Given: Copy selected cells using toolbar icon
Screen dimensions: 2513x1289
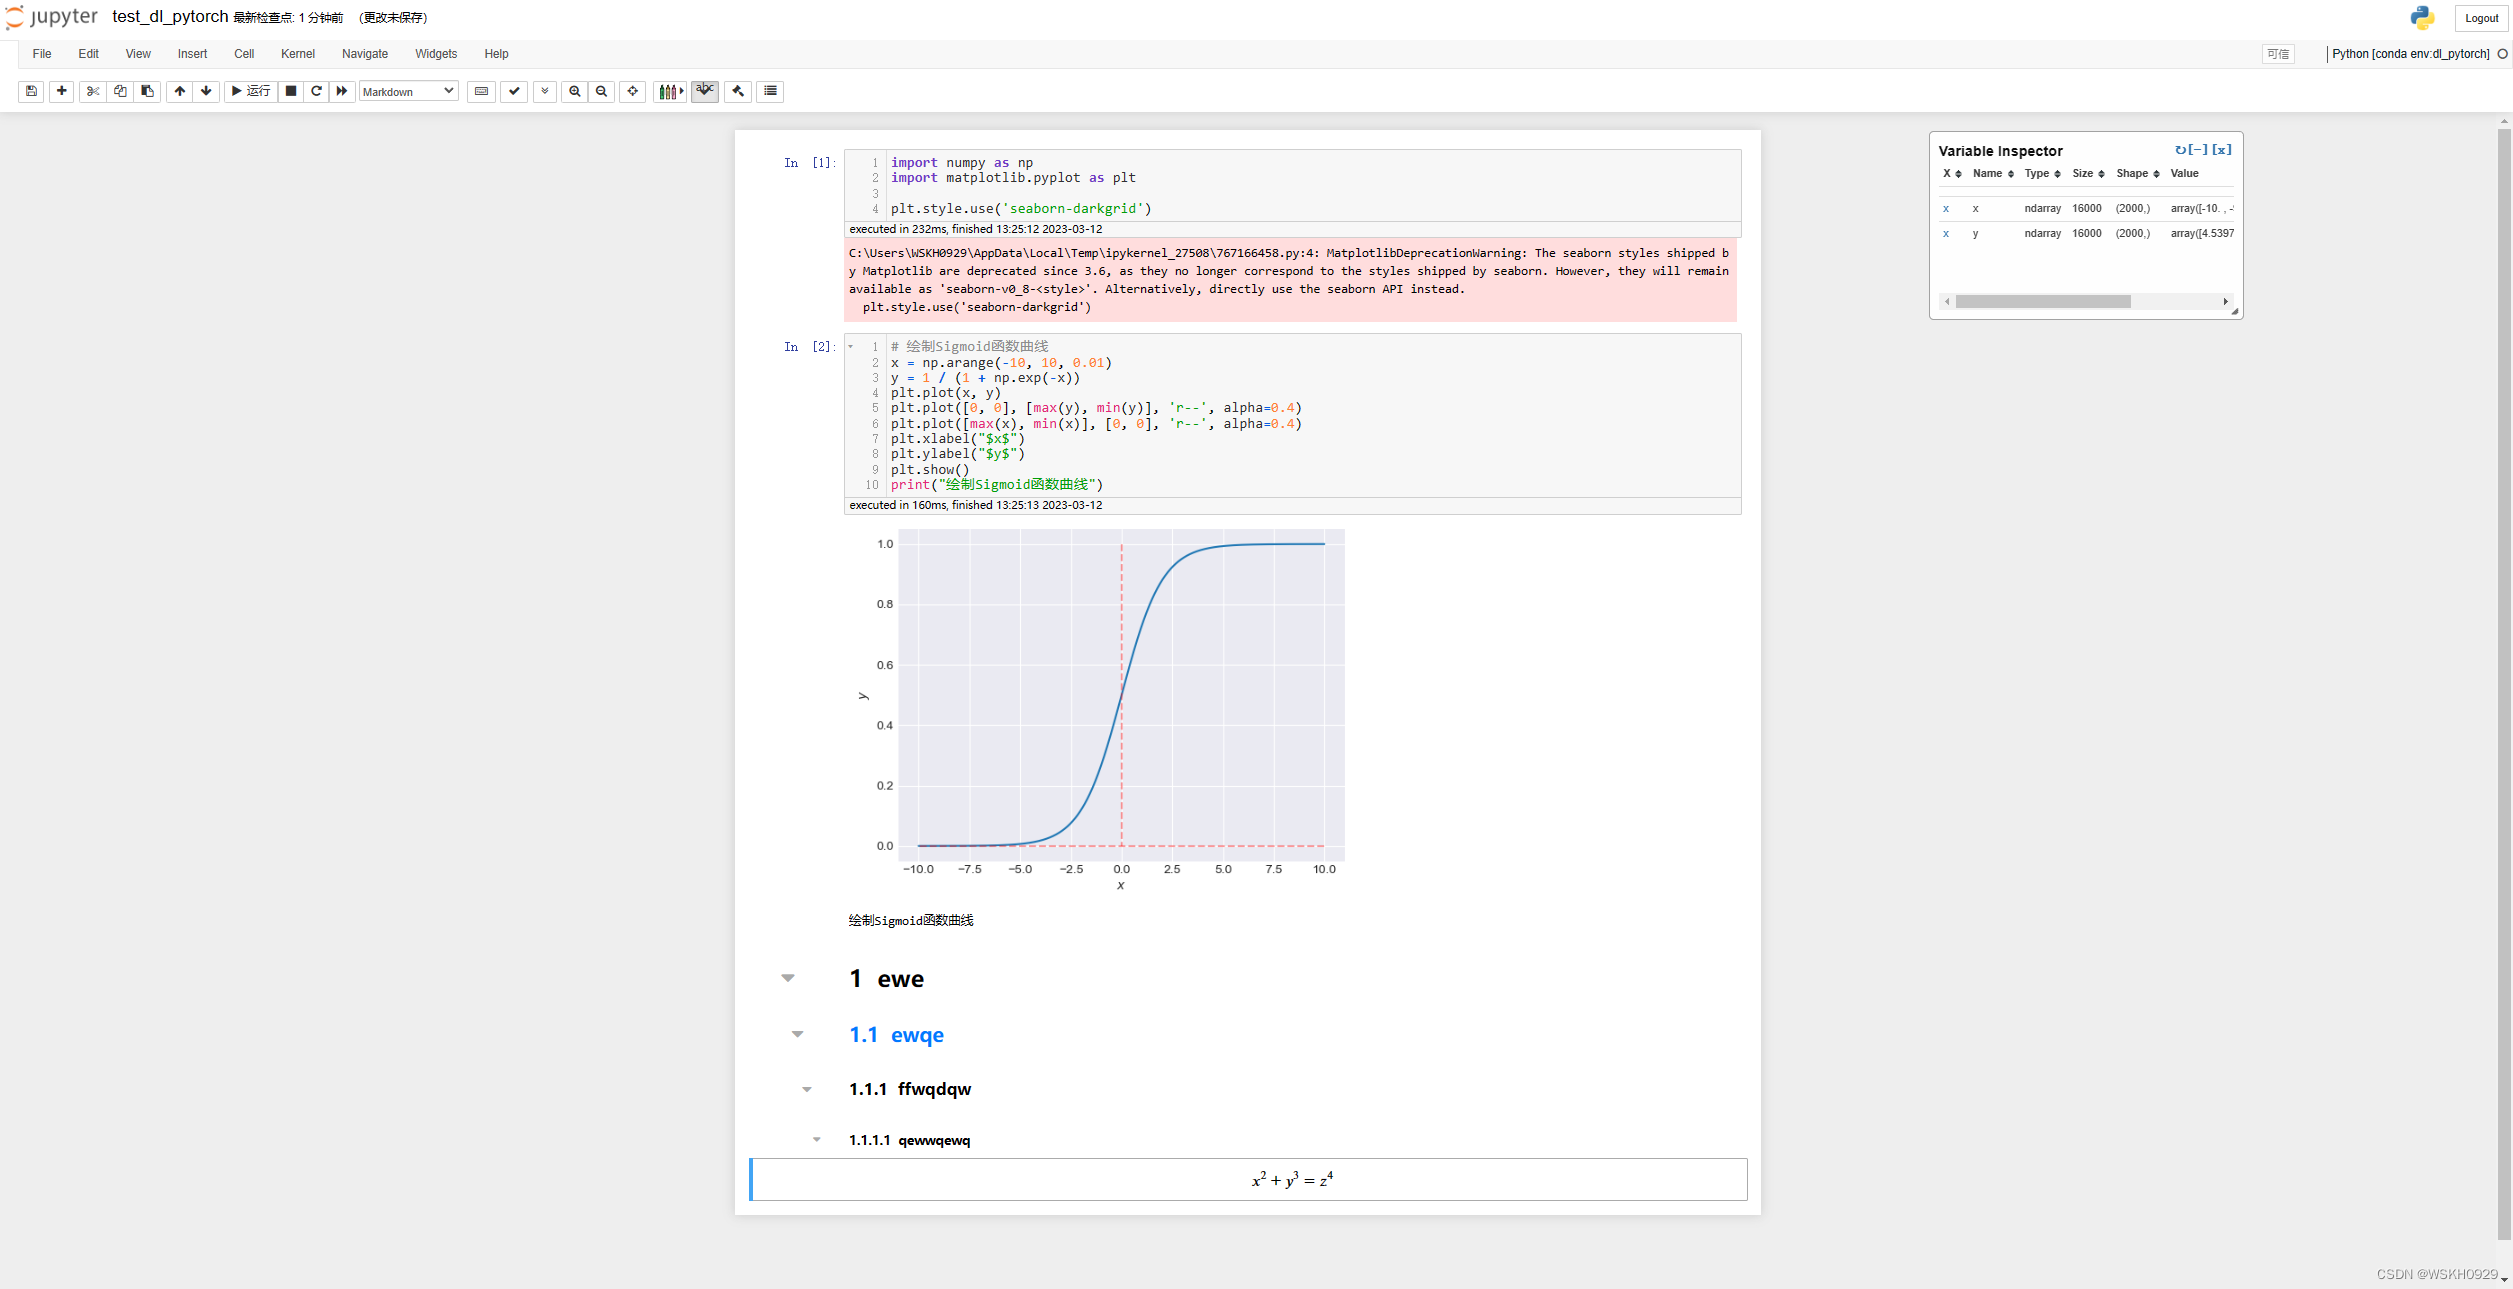Looking at the screenshot, I should (x=120, y=91).
